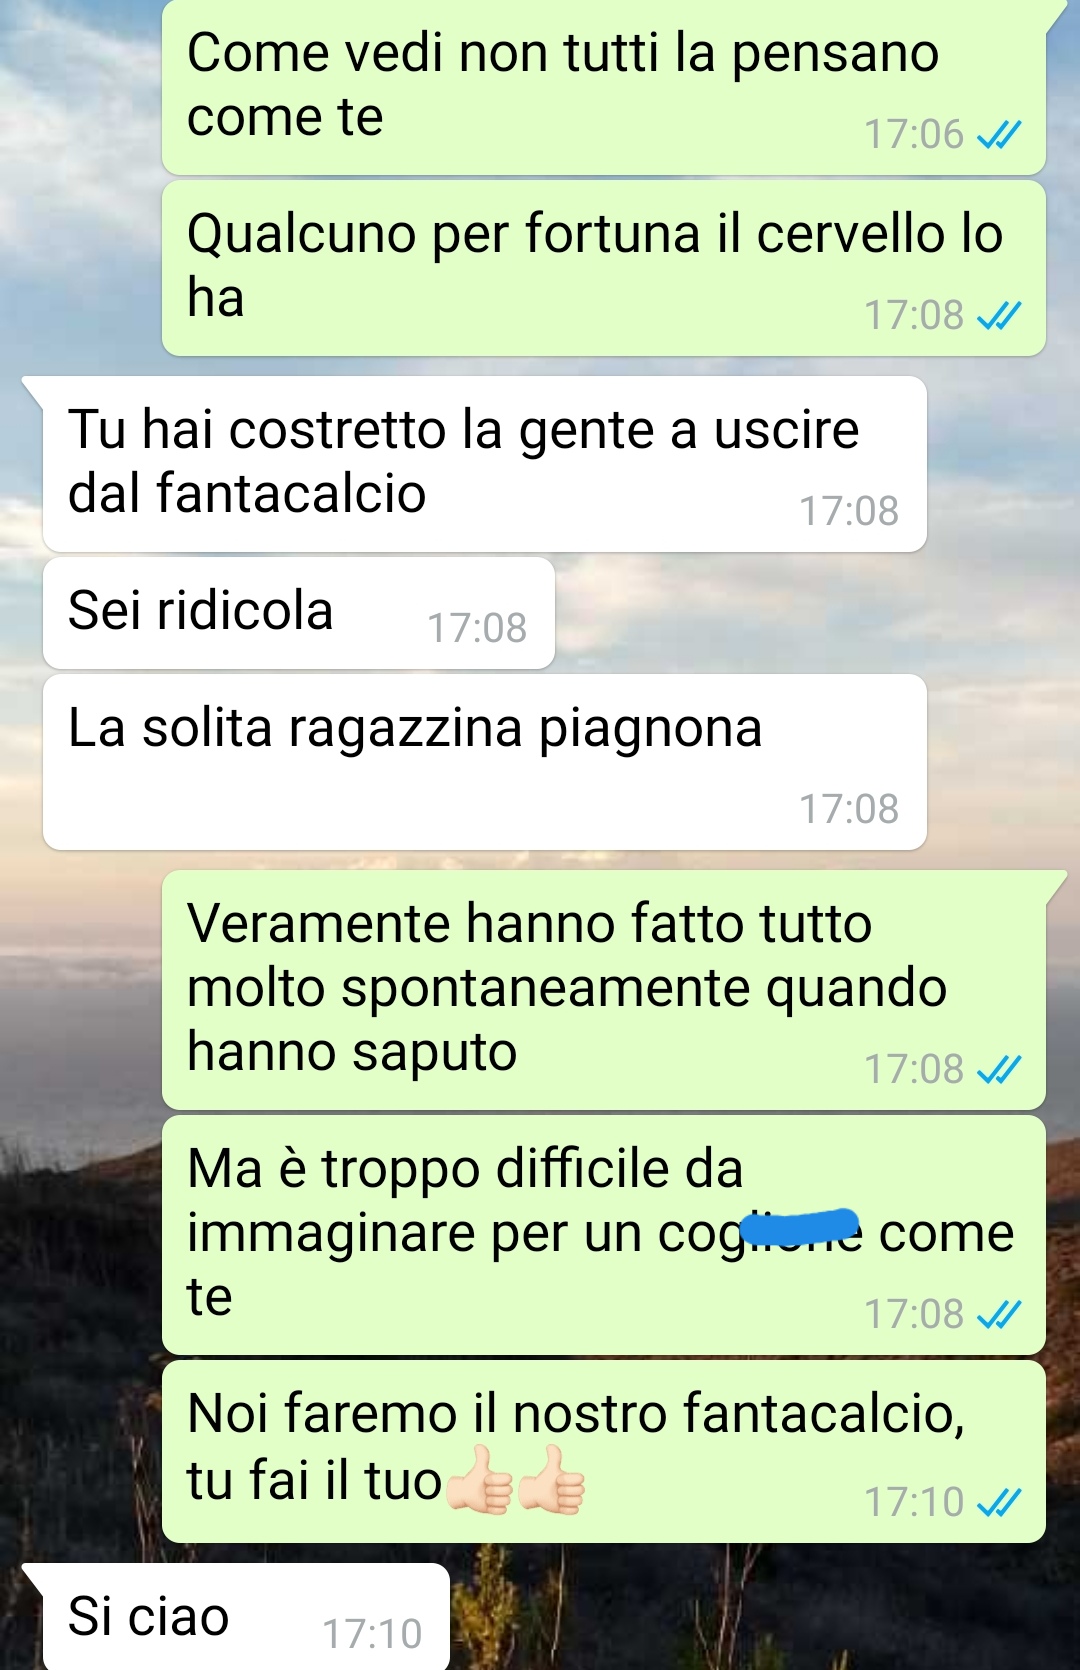1080x1670 pixels.
Task: Tap the 'Tu hai costretto la gente' message
Action: 484,464
